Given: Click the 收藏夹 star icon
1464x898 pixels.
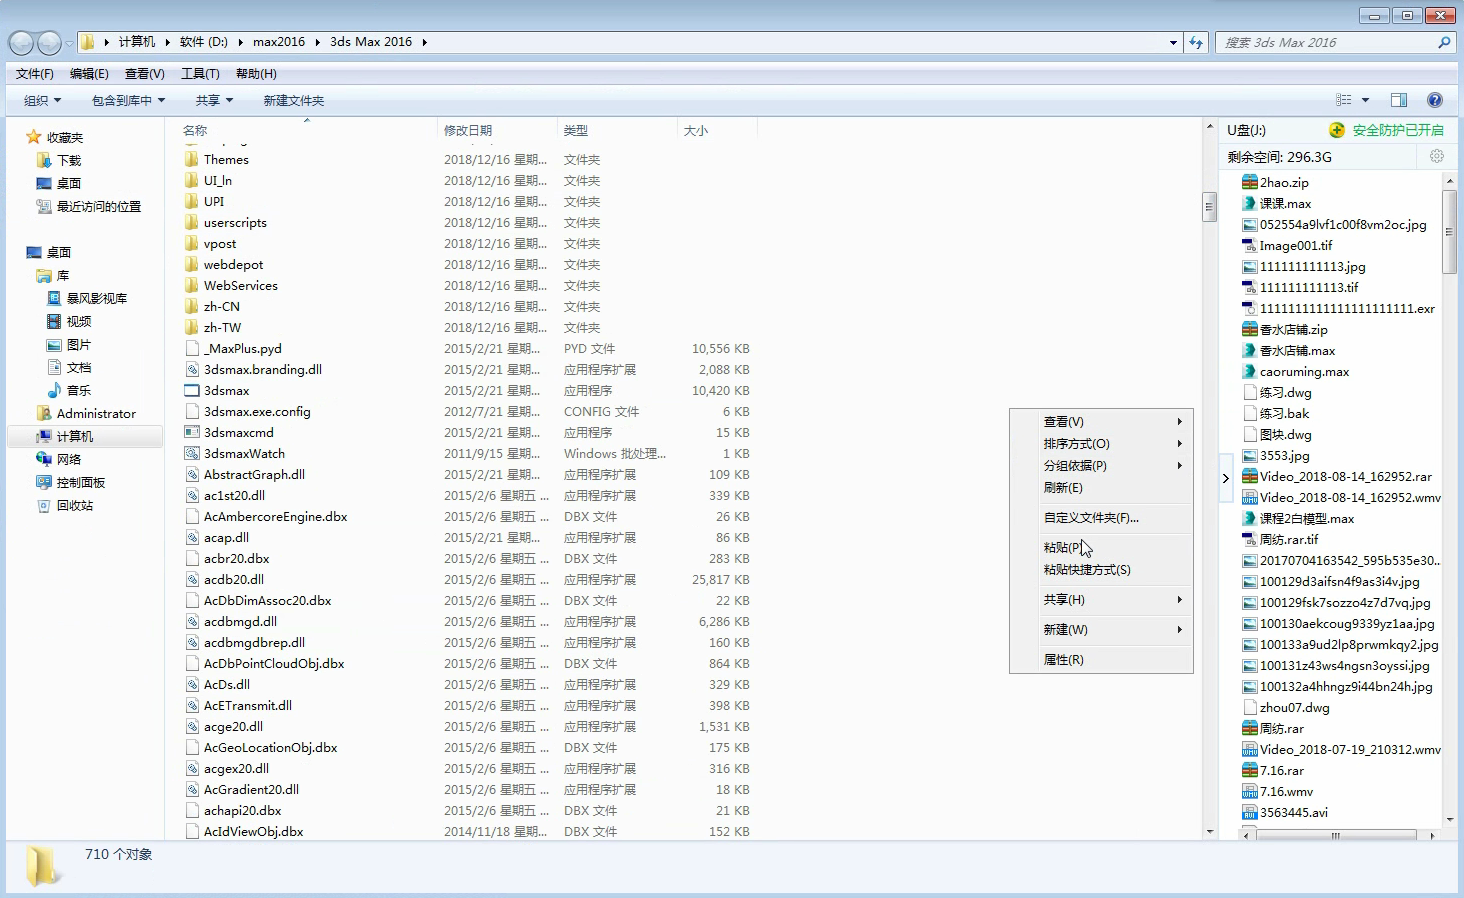Looking at the screenshot, I should coord(34,137).
